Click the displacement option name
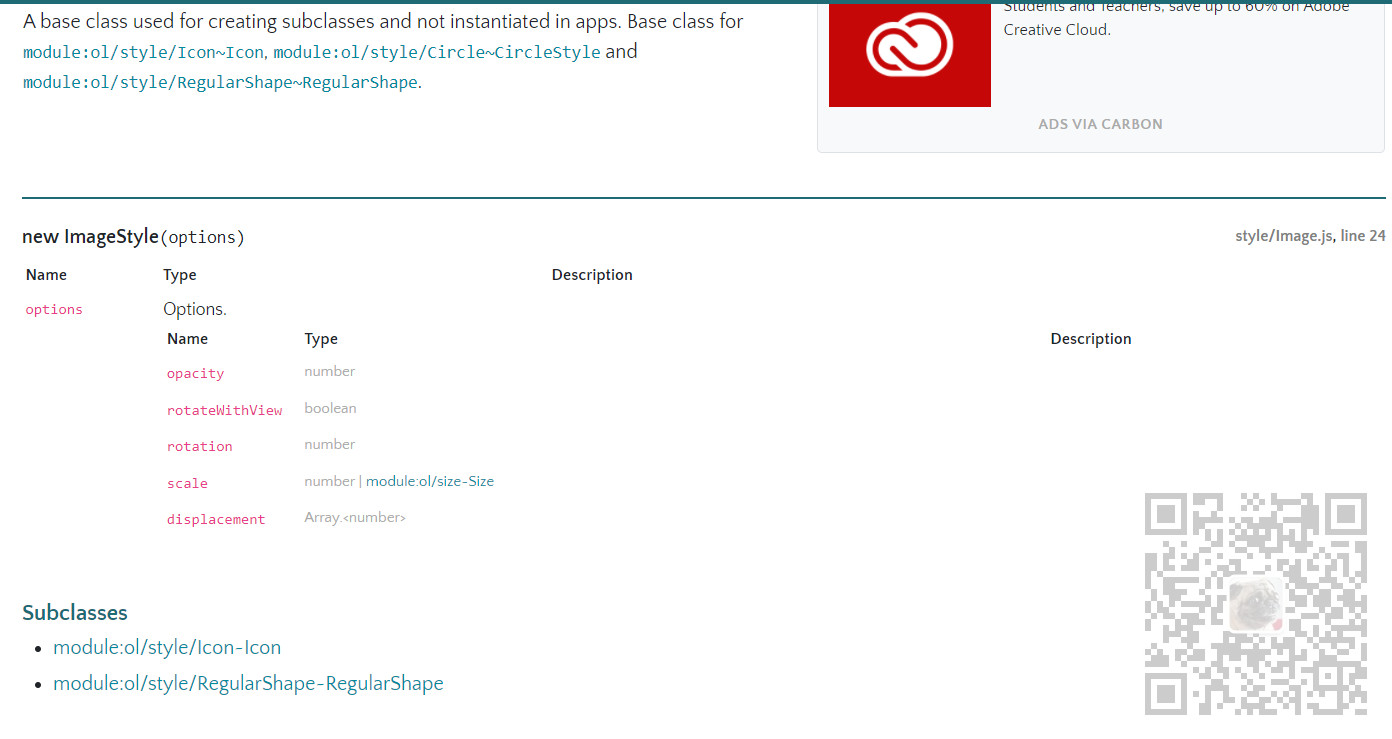The height and width of the screenshot is (739, 1392). point(216,519)
